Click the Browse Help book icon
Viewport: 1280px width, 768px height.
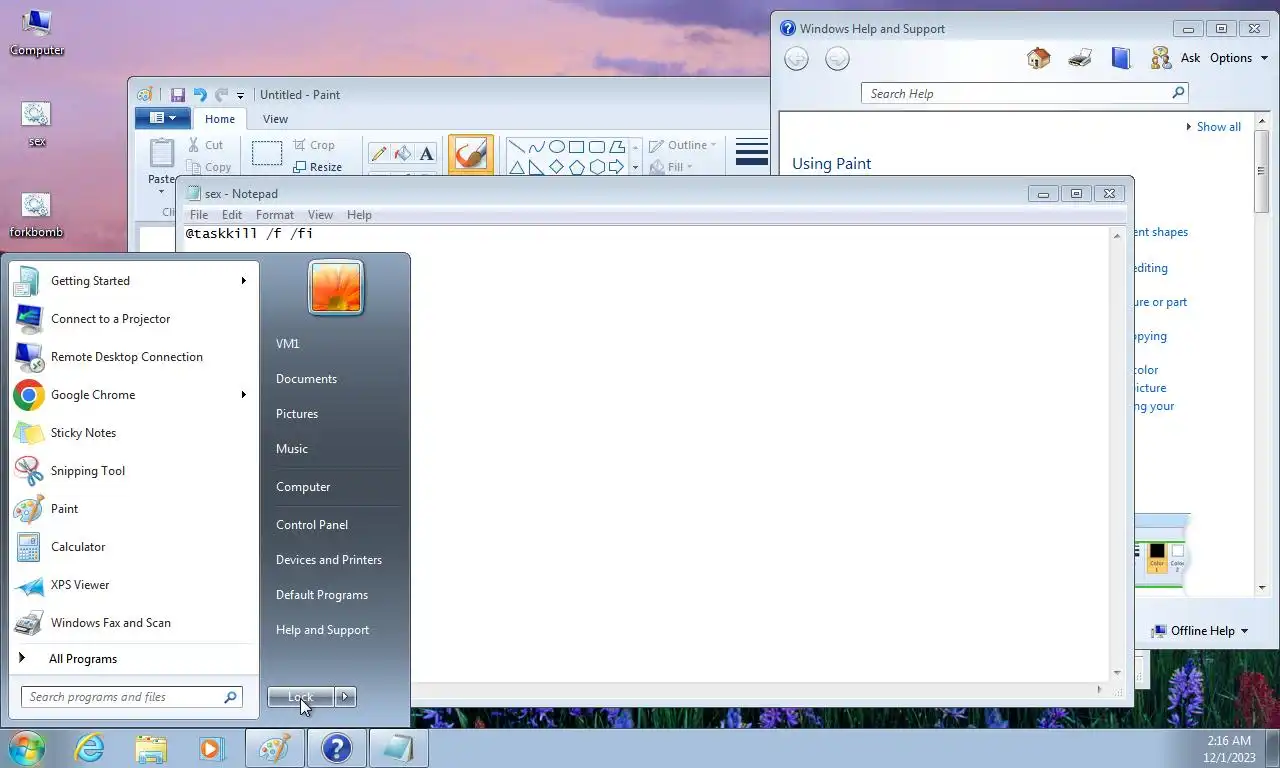(1121, 58)
